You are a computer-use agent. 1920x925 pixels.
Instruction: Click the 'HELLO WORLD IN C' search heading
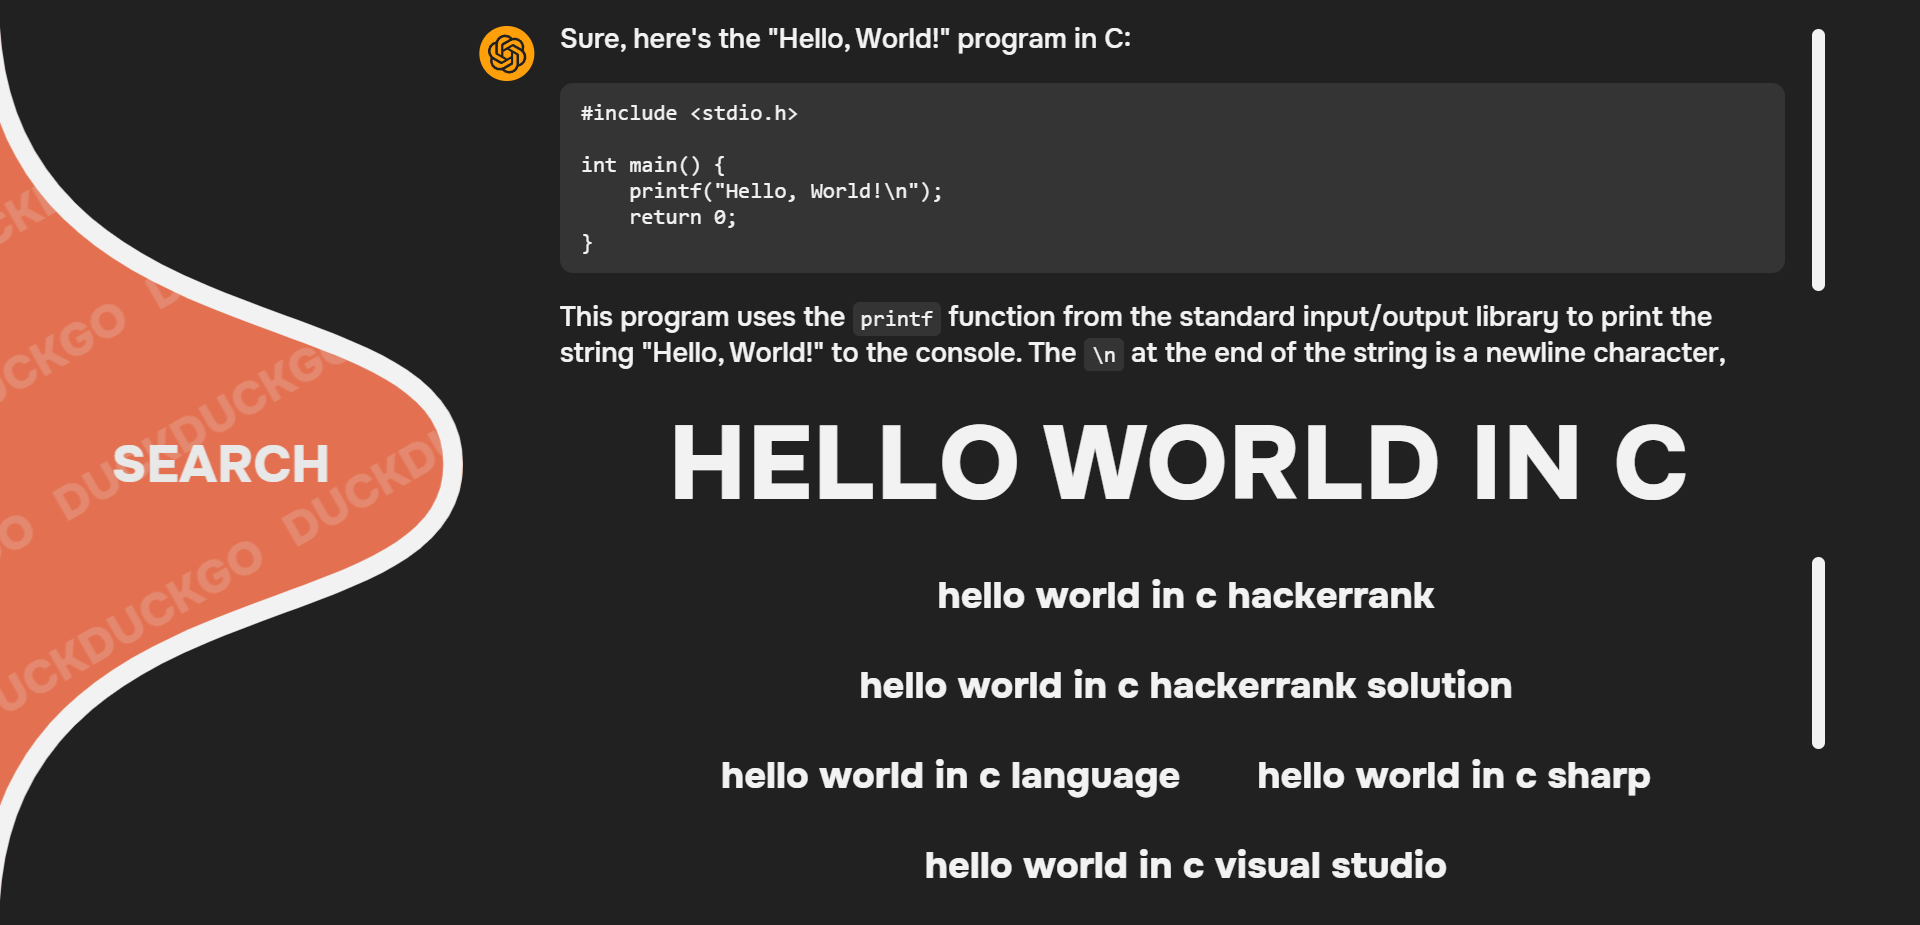[1180, 462]
